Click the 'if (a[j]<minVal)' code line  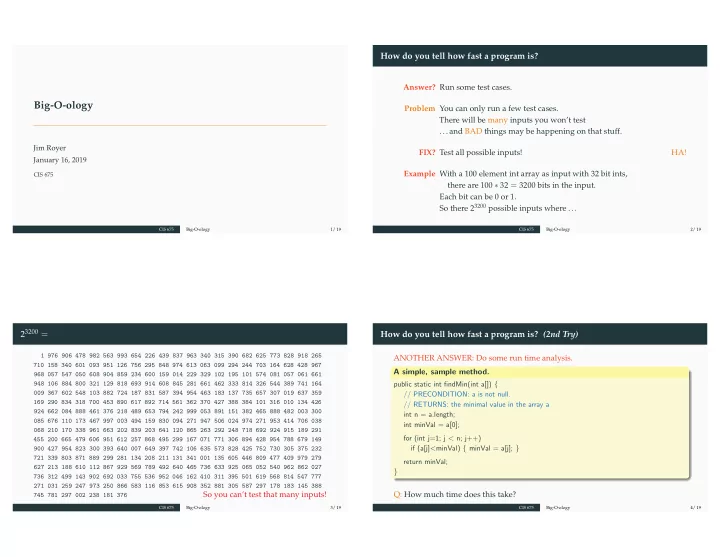tap(464, 448)
